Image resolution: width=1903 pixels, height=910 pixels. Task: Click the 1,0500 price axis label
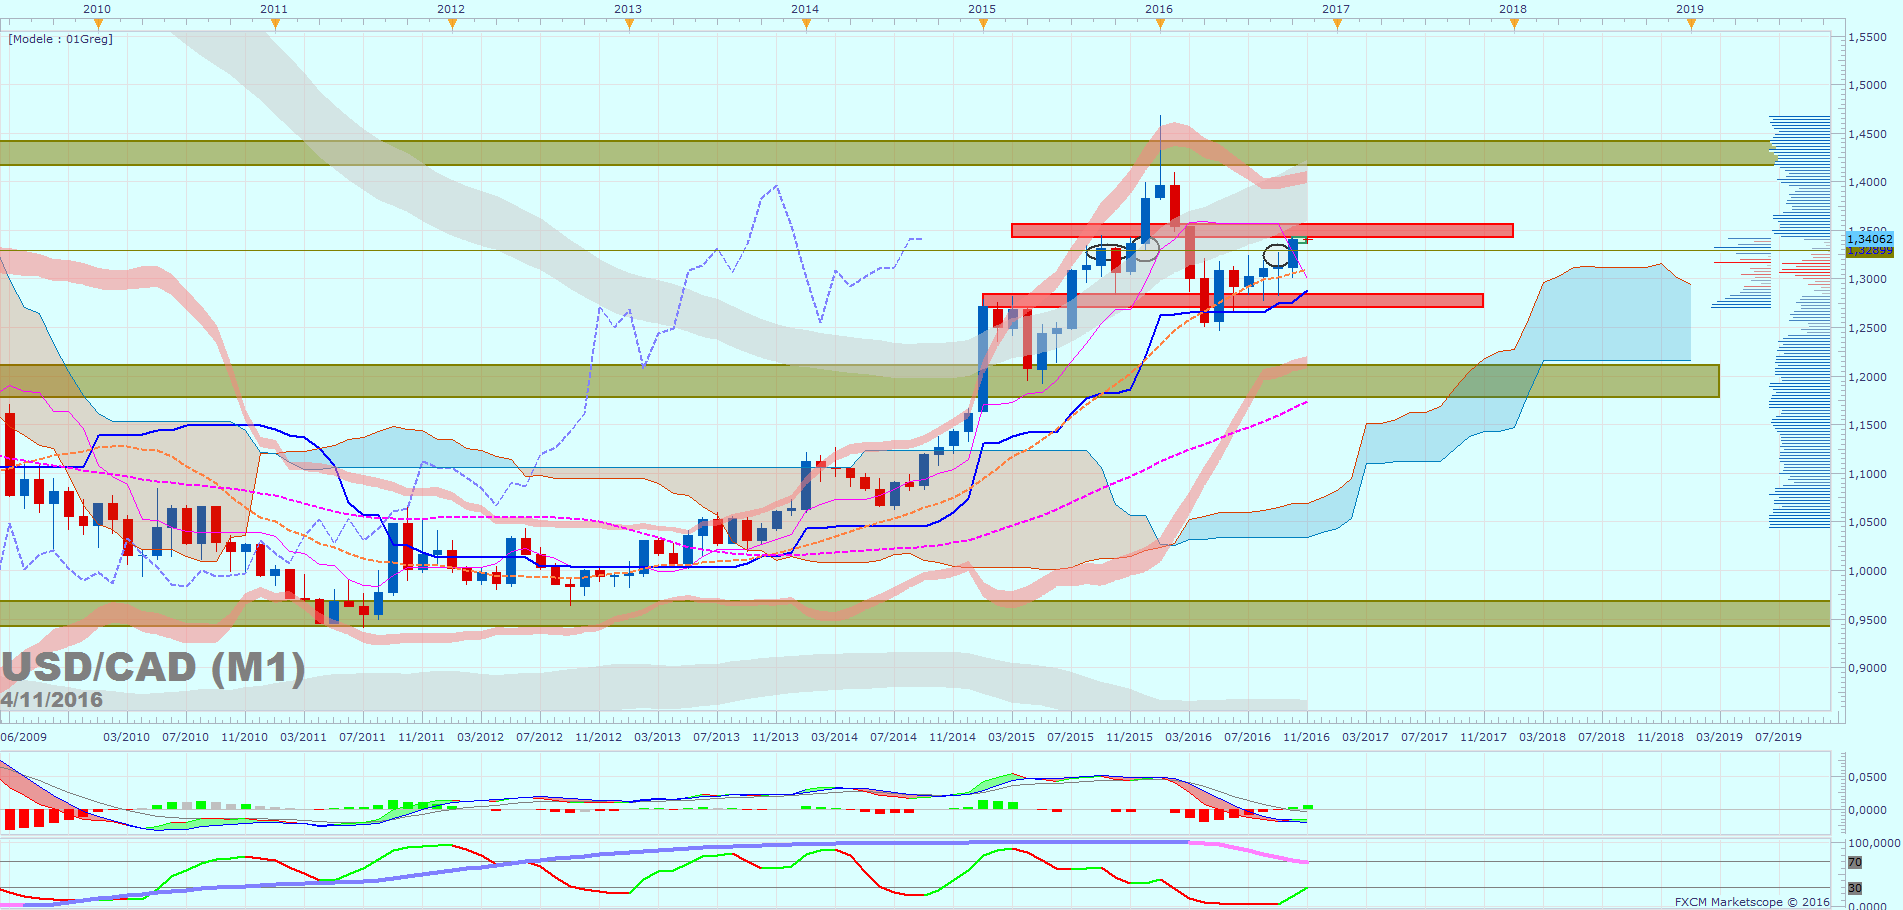[x=1868, y=522]
